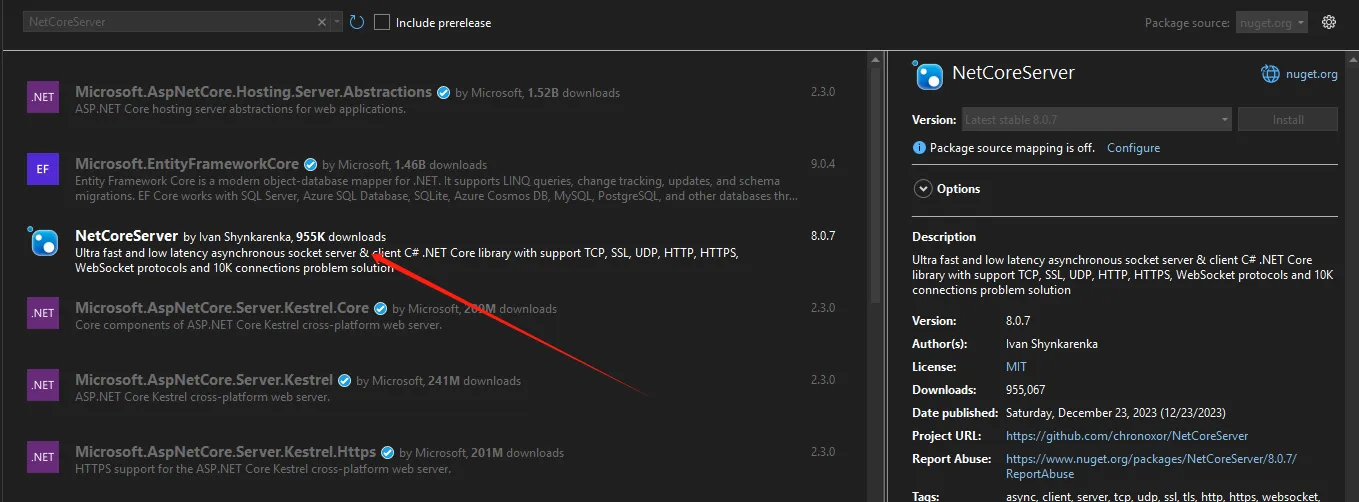Image resolution: width=1359 pixels, height=502 pixels.
Task: Click version 9.0.4 of EntityFrameworkCore row
Action: [822, 164]
